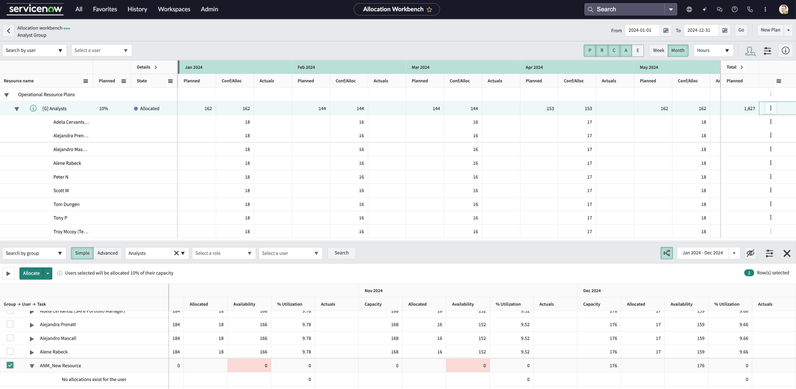Click the green Allocate button
Image resolution: width=796 pixels, height=389 pixels.
click(31, 273)
